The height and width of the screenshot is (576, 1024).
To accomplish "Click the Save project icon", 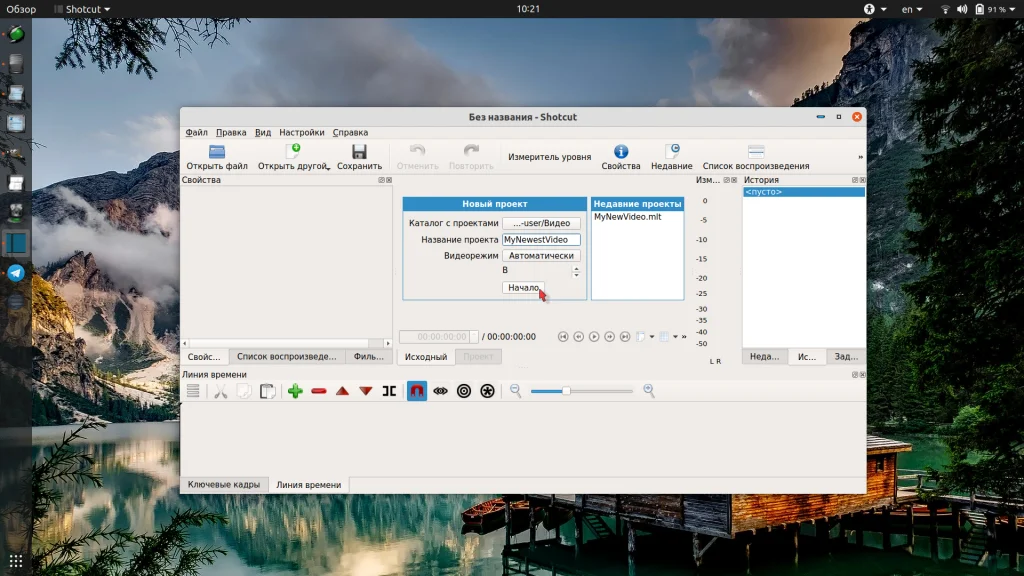I will pyautogui.click(x=359, y=152).
